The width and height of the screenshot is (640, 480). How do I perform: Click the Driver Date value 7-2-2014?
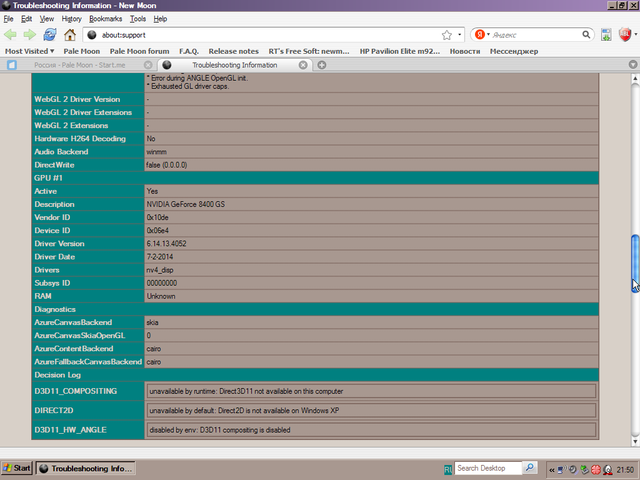click(160, 257)
